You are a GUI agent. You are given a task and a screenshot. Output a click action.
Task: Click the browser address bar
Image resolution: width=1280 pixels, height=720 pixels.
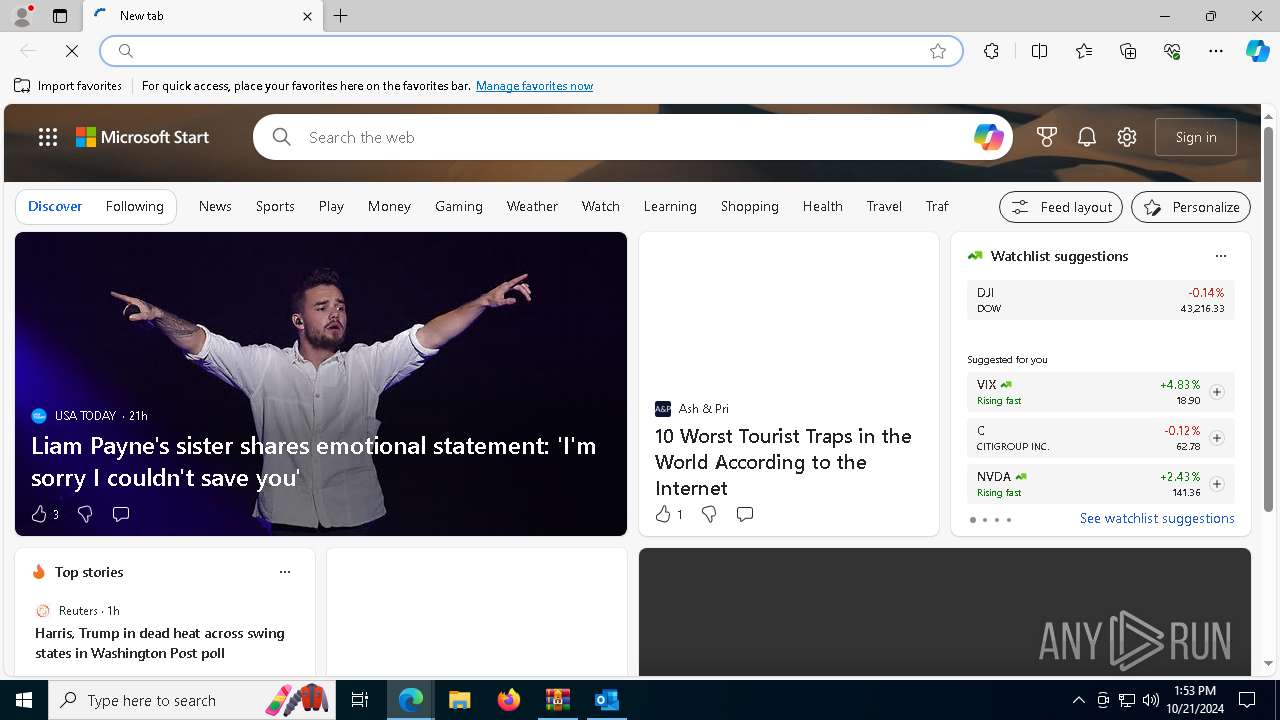tap(530, 51)
